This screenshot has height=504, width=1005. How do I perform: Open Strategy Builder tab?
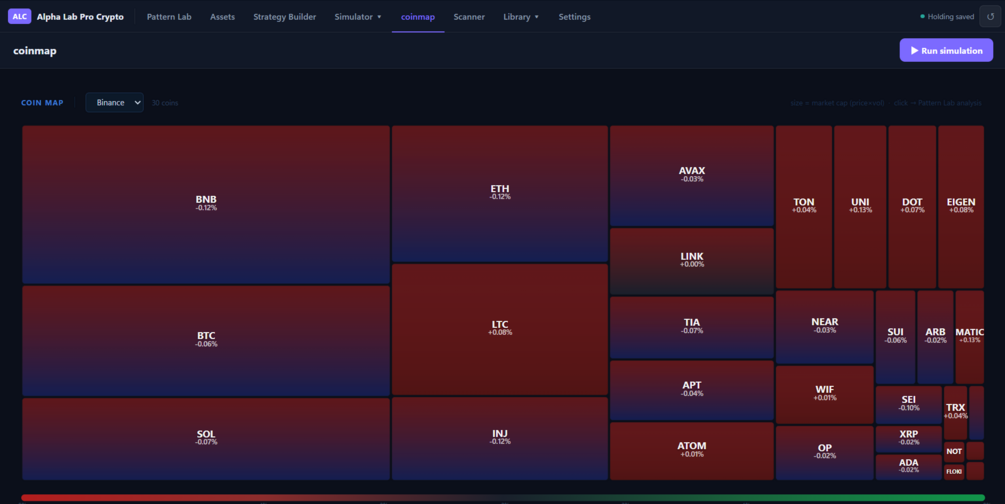pyautogui.click(x=285, y=17)
